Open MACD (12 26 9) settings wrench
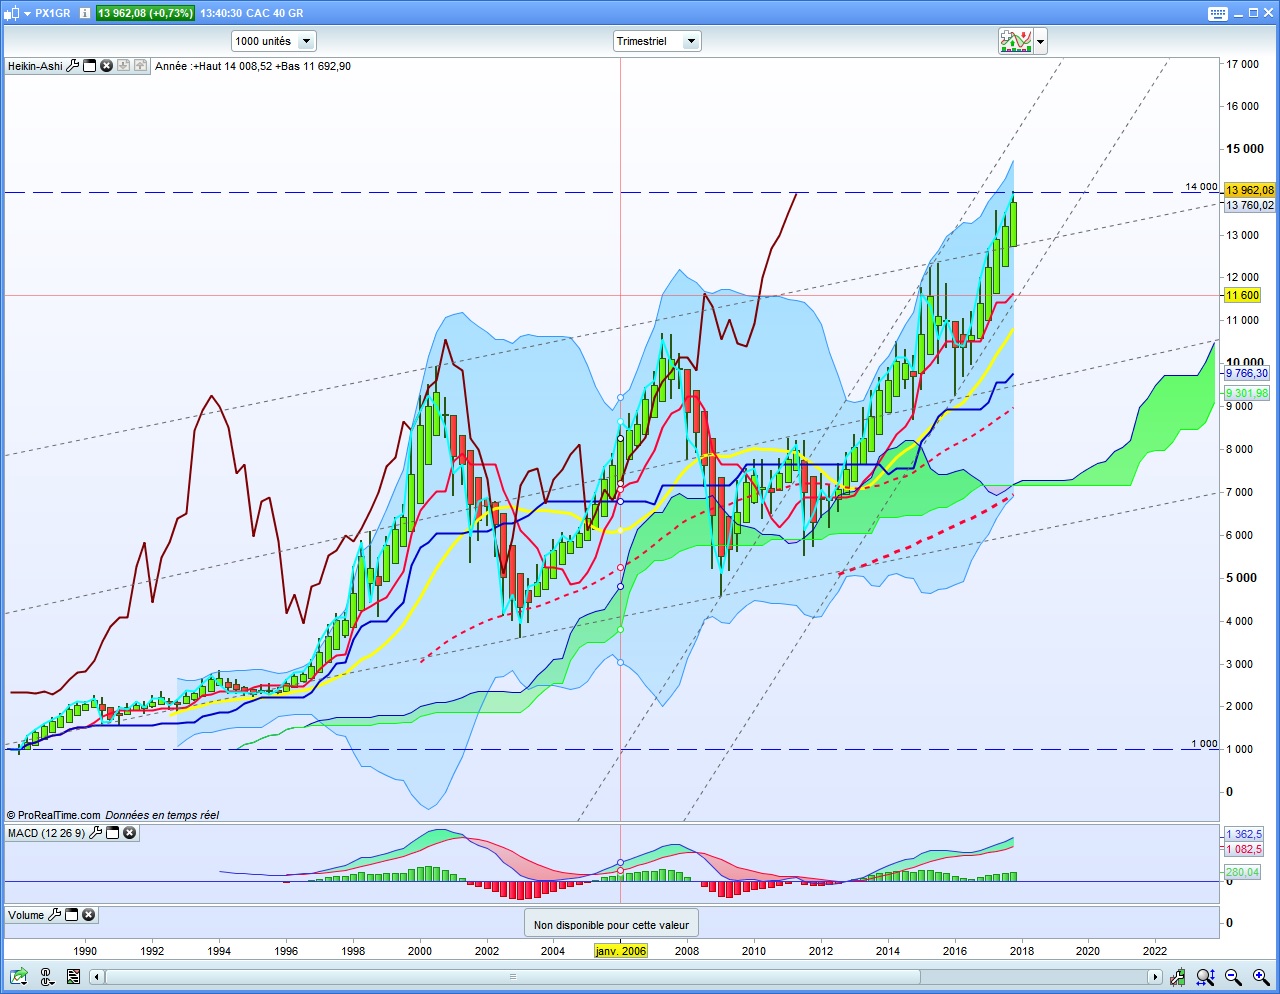The height and width of the screenshot is (994, 1280). point(96,833)
